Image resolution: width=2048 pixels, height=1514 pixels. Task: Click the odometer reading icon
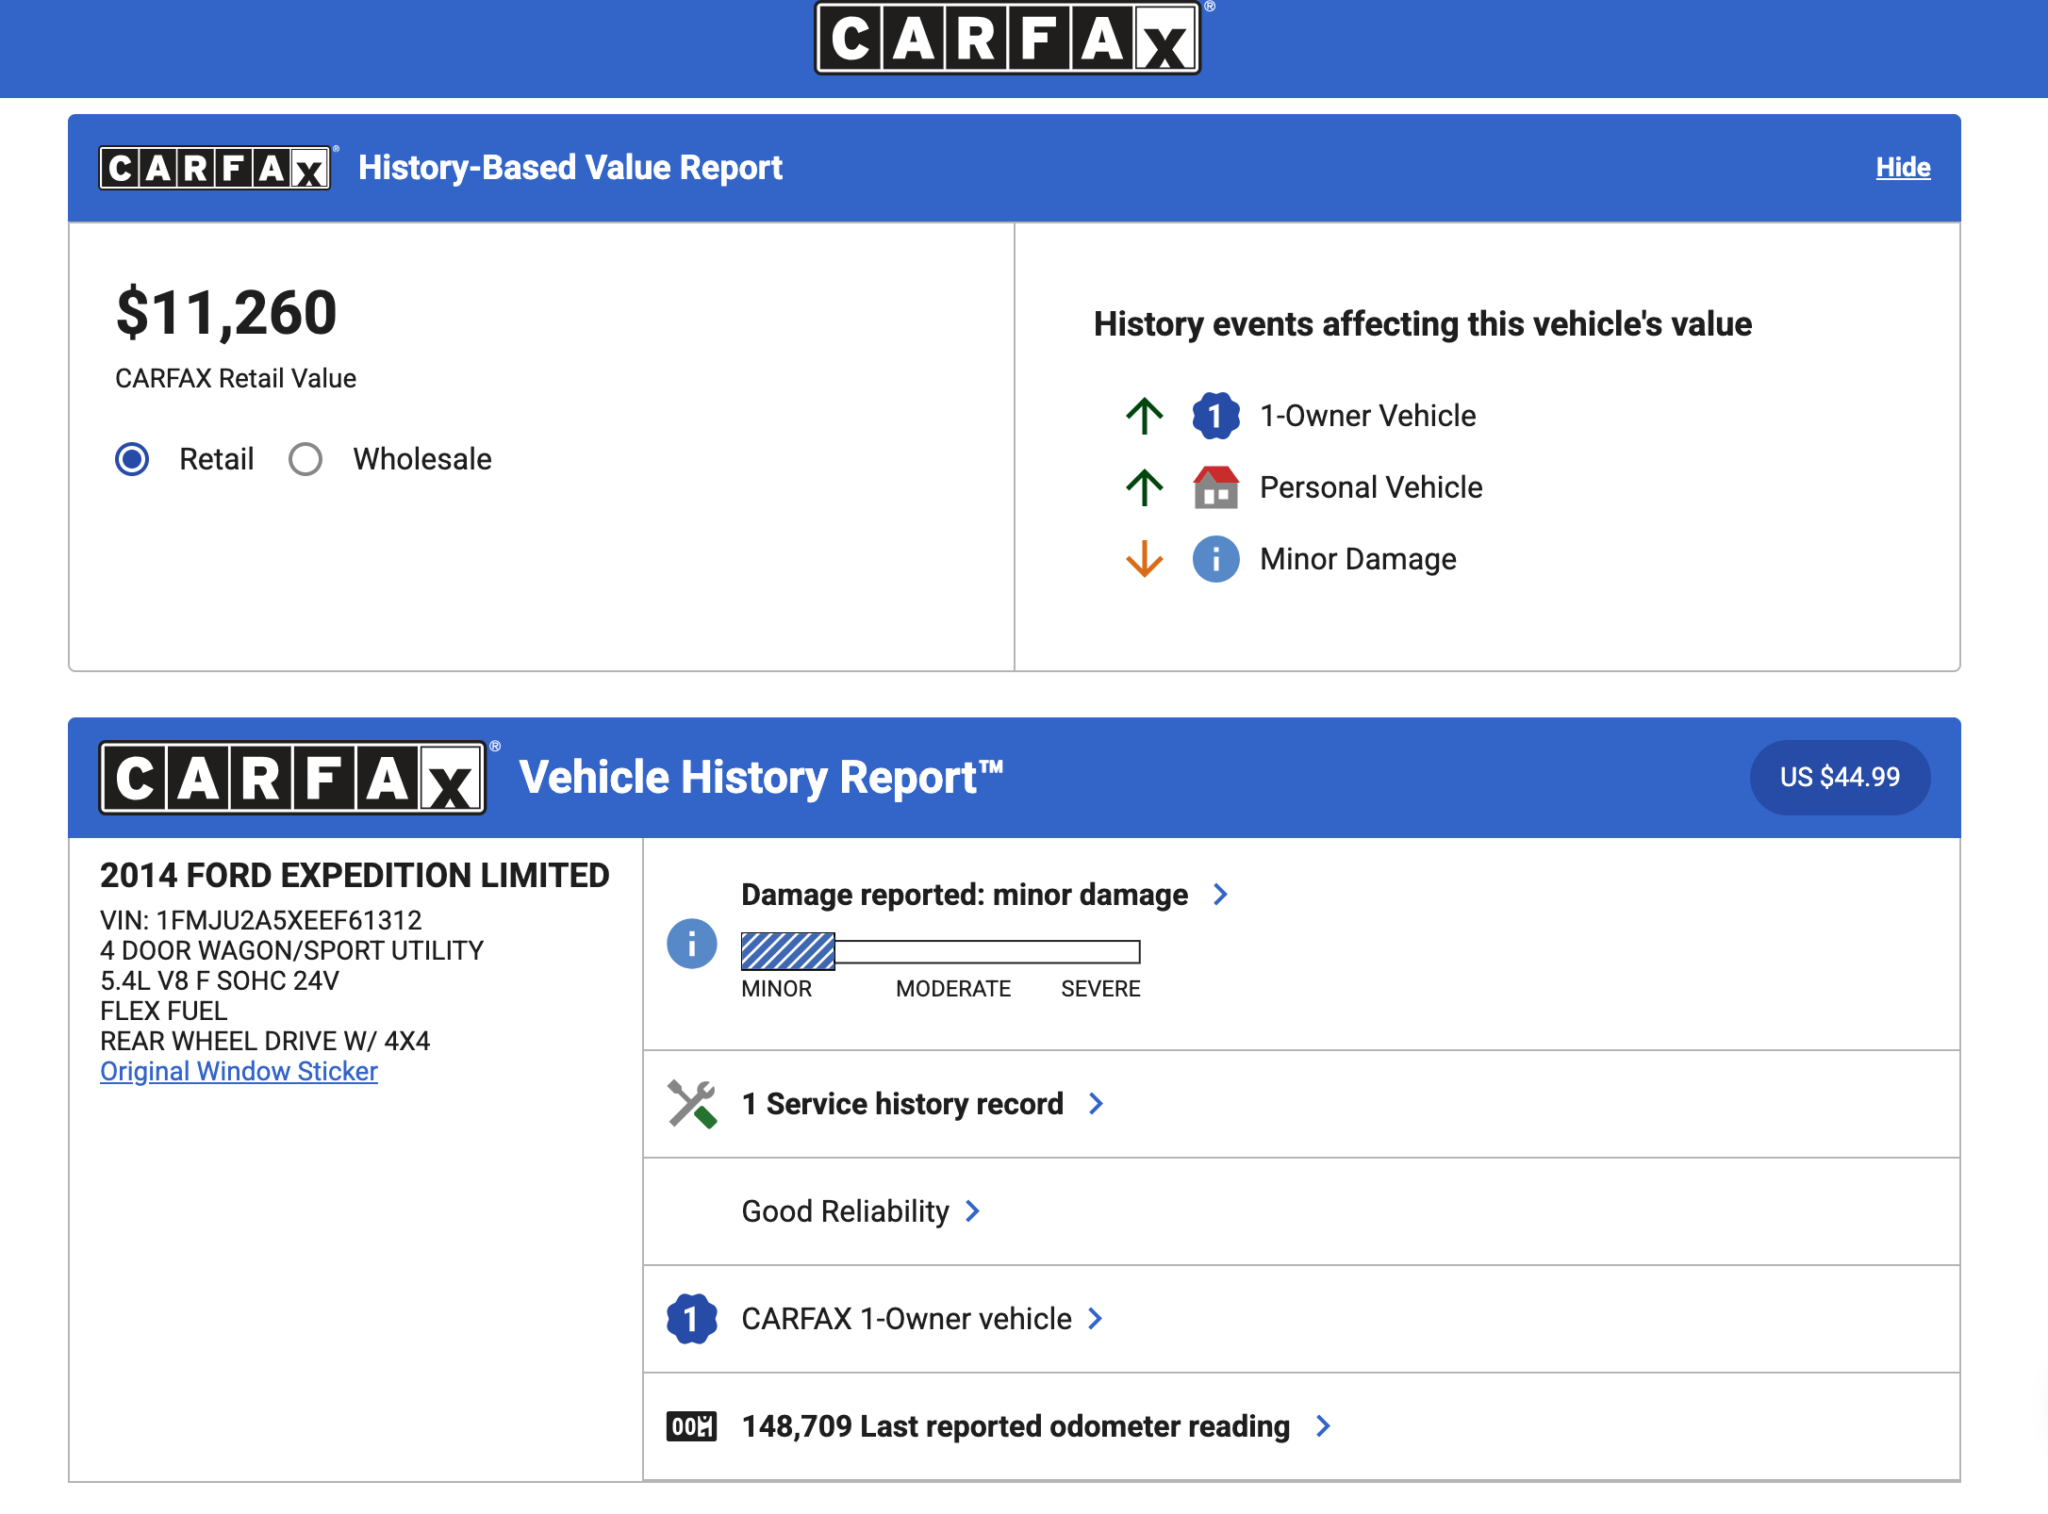(691, 1426)
